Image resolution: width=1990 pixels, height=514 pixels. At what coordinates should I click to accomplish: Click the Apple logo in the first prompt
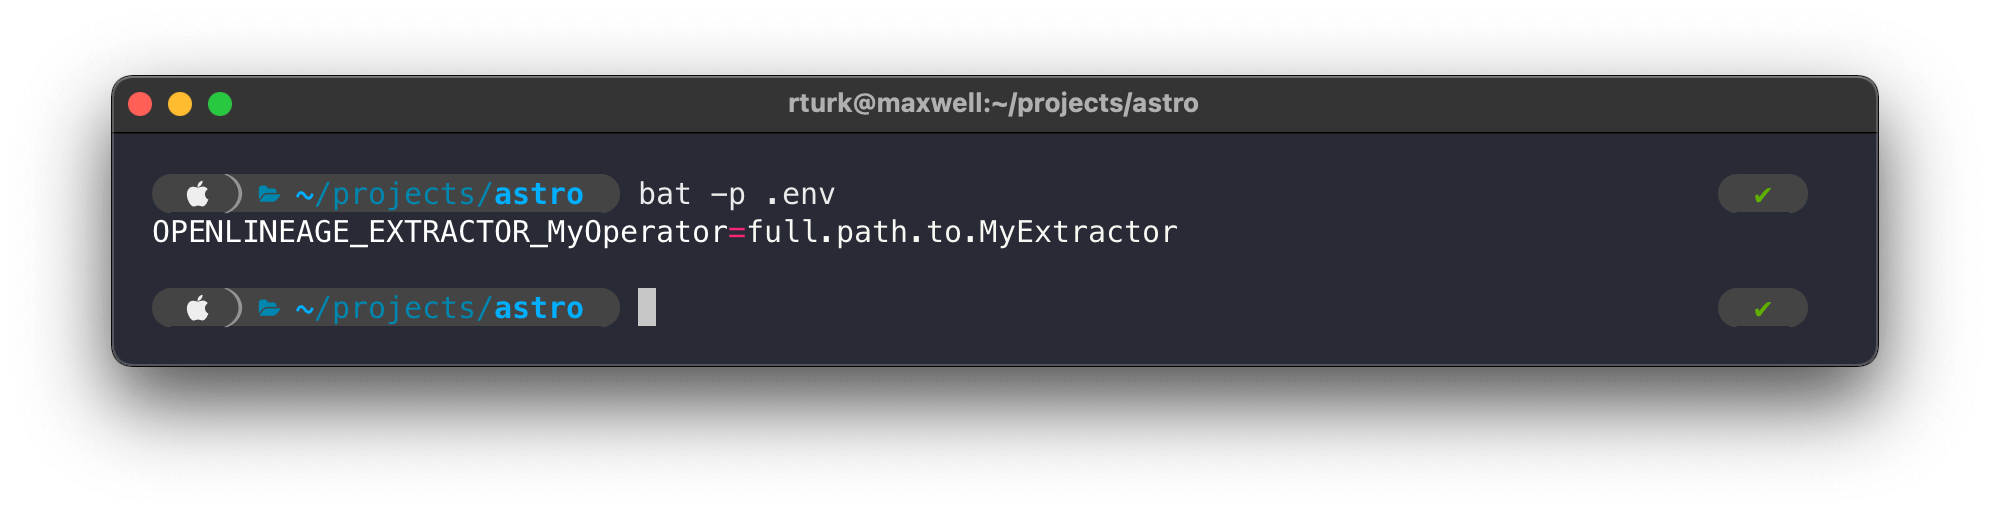tap(198, 193)
